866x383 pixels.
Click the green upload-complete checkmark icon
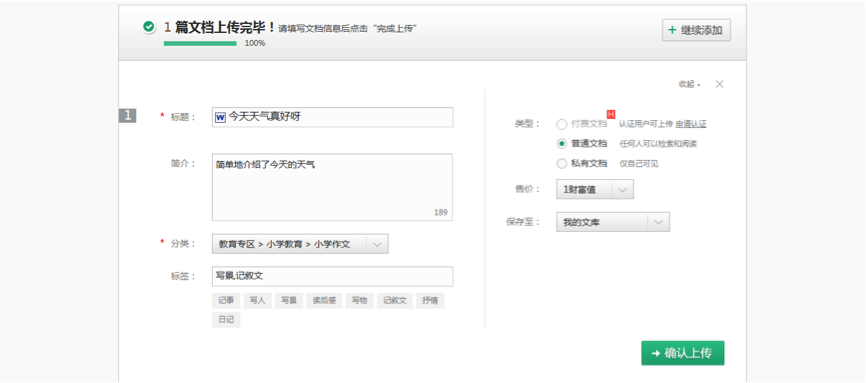[x=148, y=27]
